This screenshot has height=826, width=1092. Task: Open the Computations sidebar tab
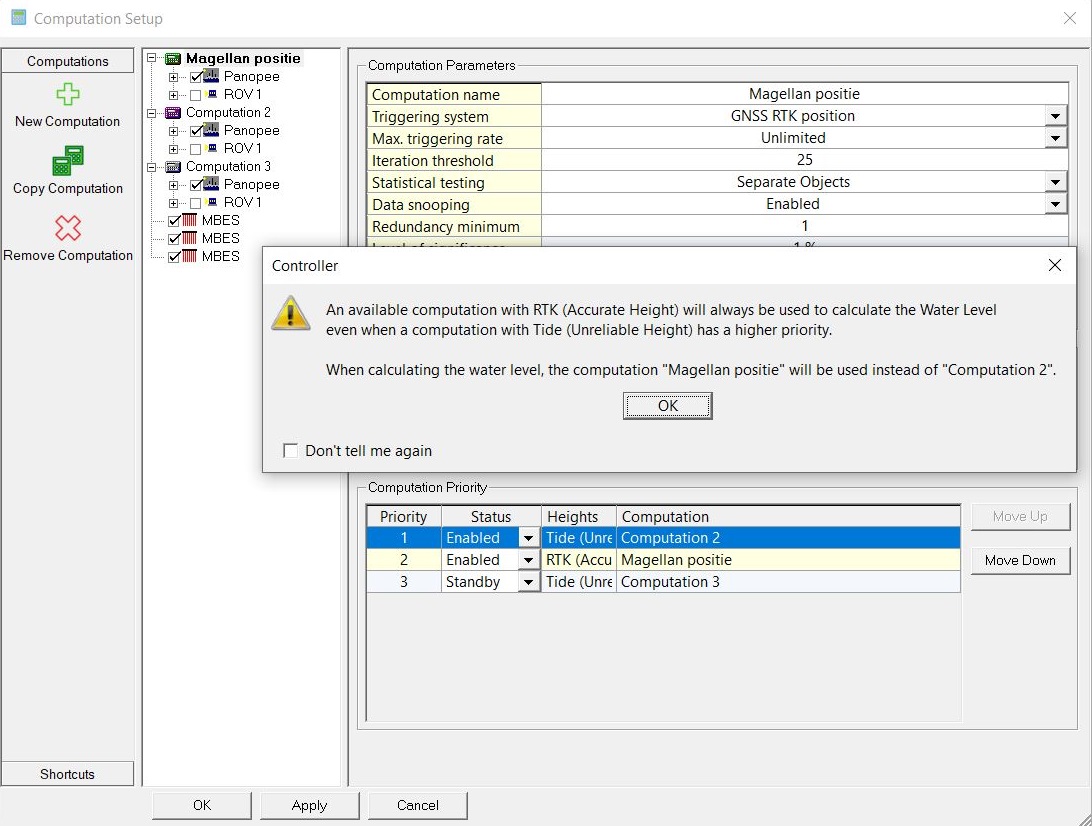(x=68, y=61)
